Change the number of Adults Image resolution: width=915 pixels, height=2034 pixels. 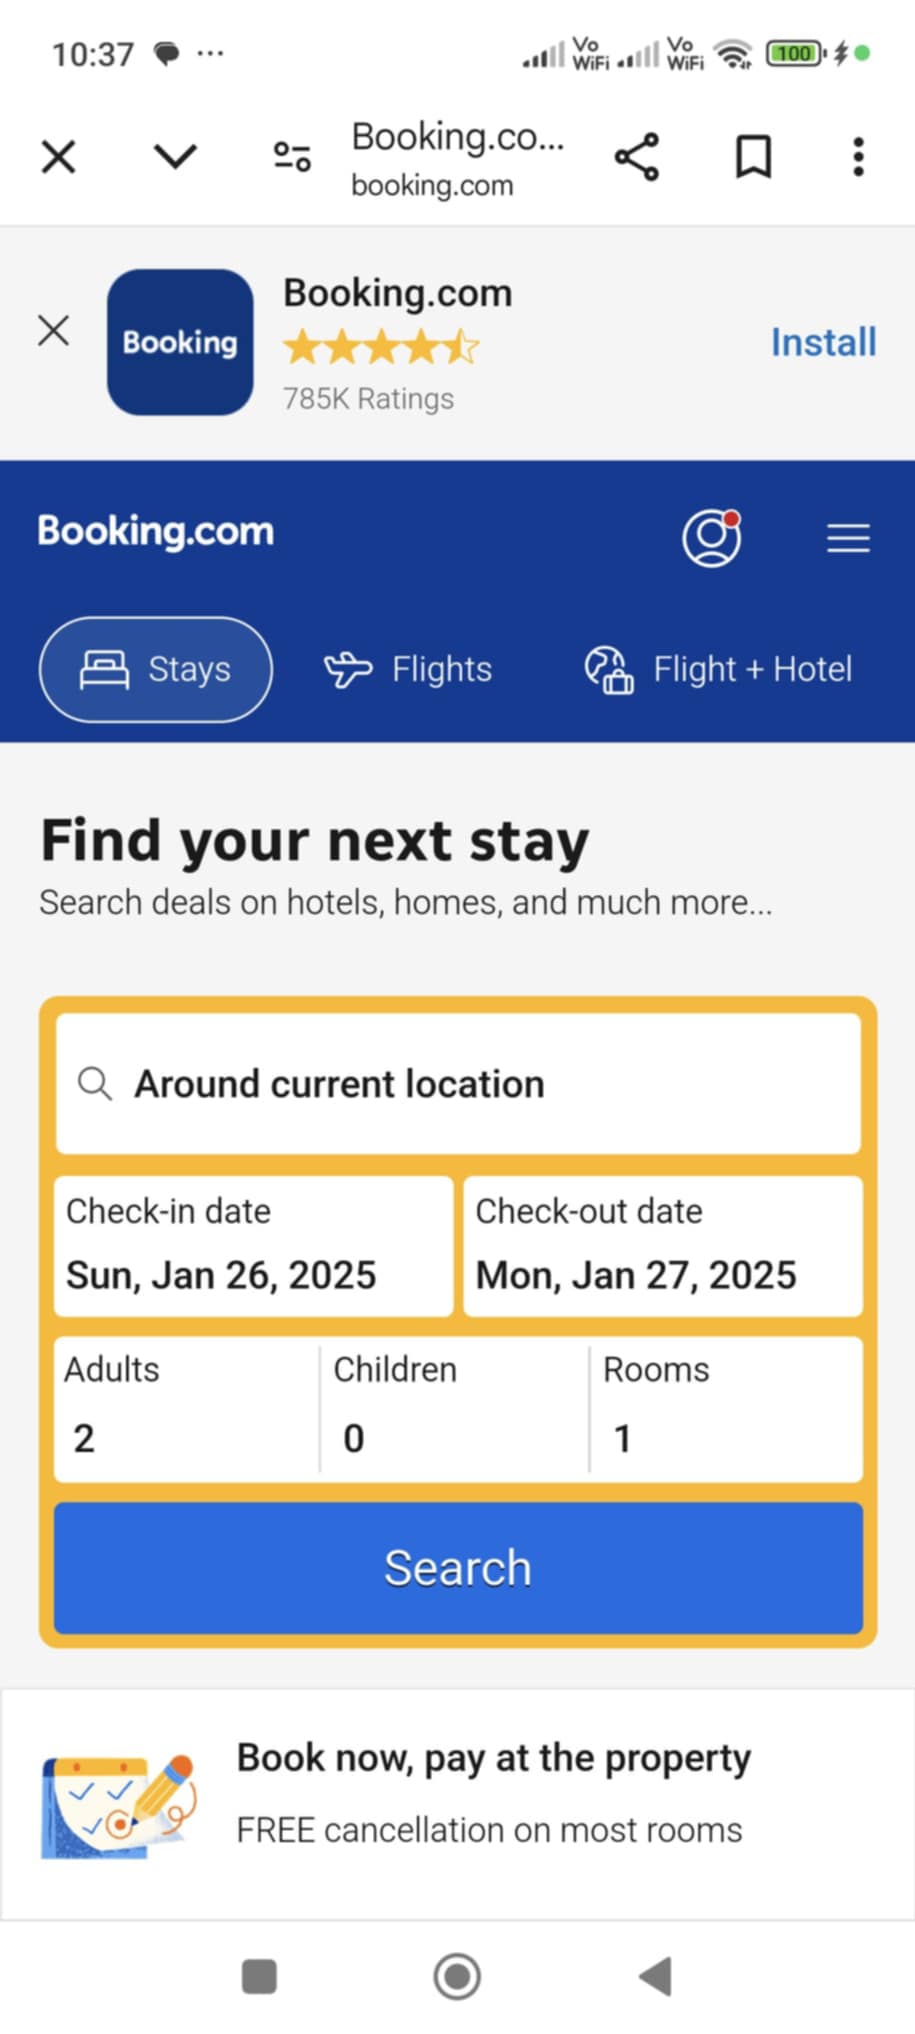(x=187, y=1409)
